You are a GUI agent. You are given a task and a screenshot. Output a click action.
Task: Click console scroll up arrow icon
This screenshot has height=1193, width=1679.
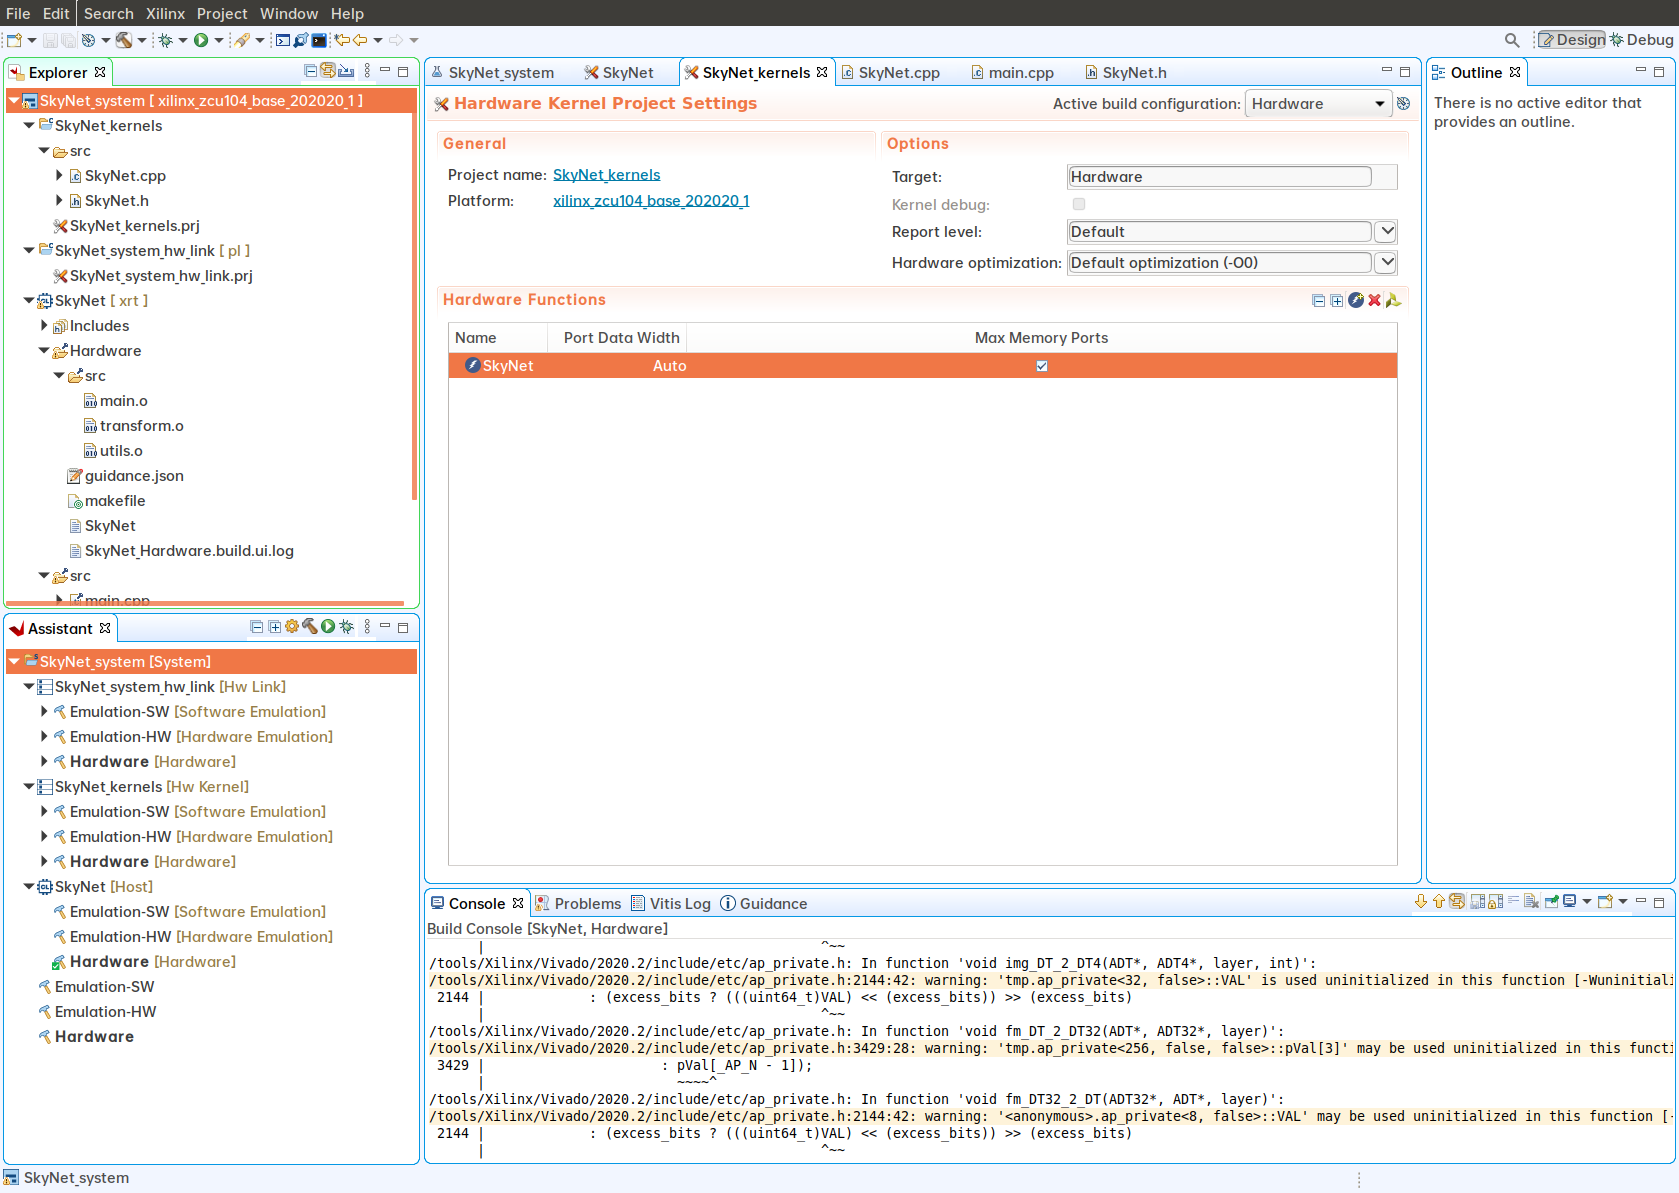tap(1438, 902)
